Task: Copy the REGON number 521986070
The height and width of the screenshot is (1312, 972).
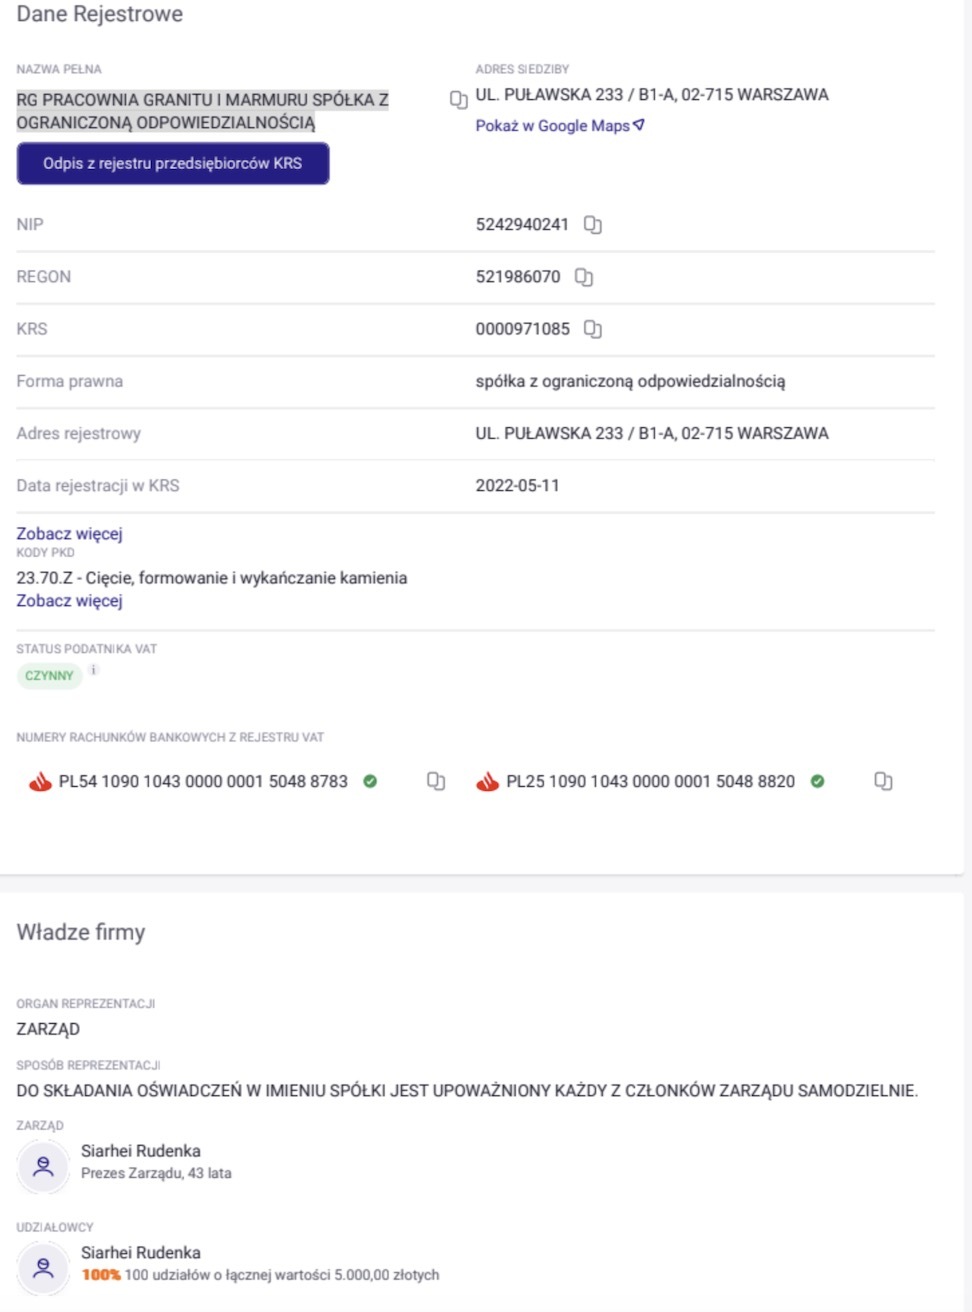Action: (584, 277)
